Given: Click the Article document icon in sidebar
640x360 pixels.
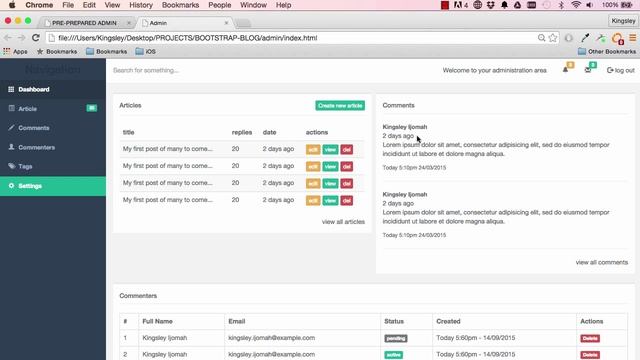Looking at the screenshot, I should 11,109.
